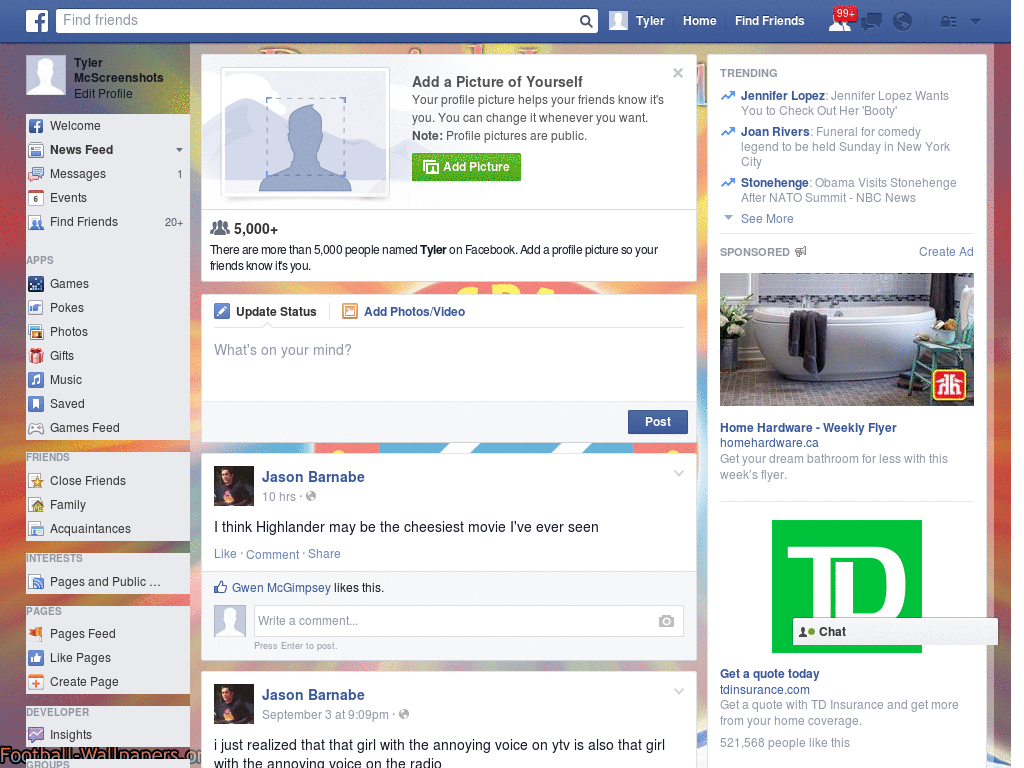
Task: Open Jason Barnabe's name on Highlander post
Action: coord(313,477)
